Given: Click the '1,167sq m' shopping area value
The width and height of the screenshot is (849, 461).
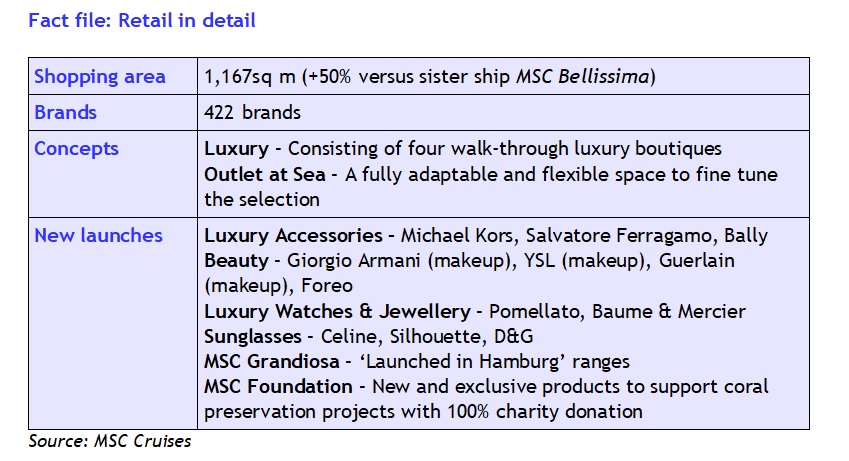Looking at the screenshot, I should pos(250,76).
